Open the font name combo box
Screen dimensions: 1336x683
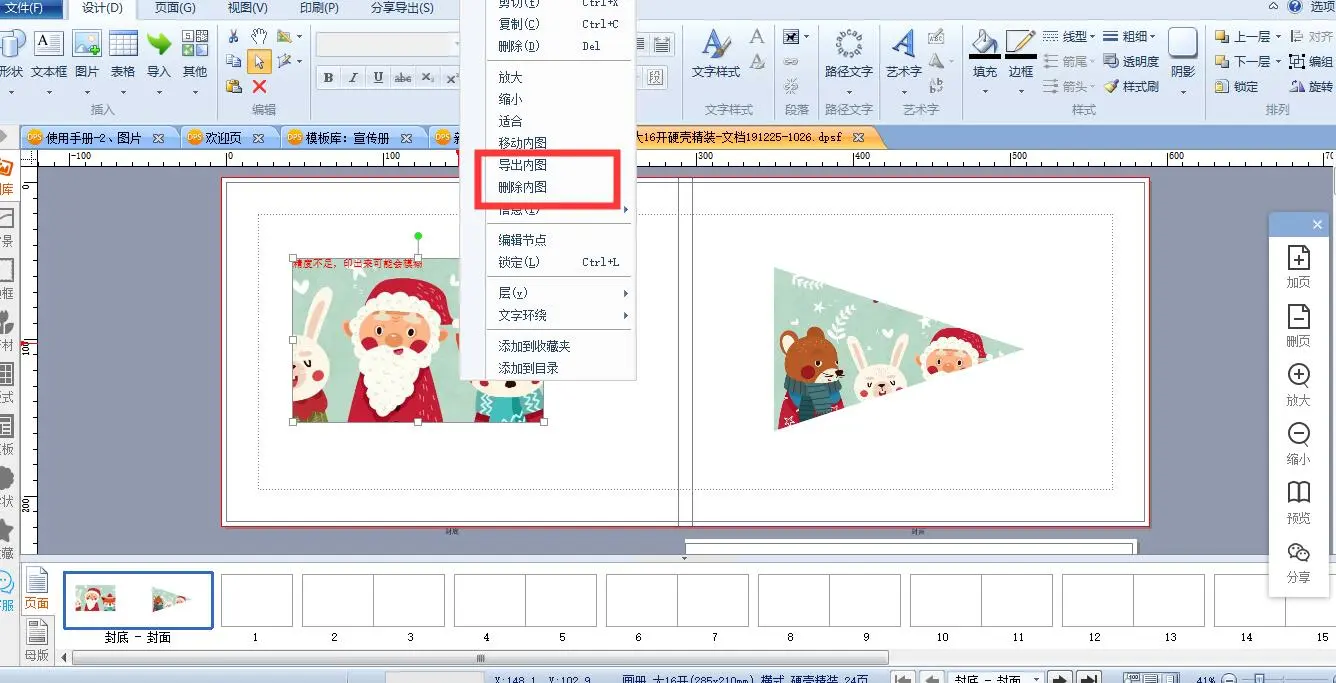[390, 45]
